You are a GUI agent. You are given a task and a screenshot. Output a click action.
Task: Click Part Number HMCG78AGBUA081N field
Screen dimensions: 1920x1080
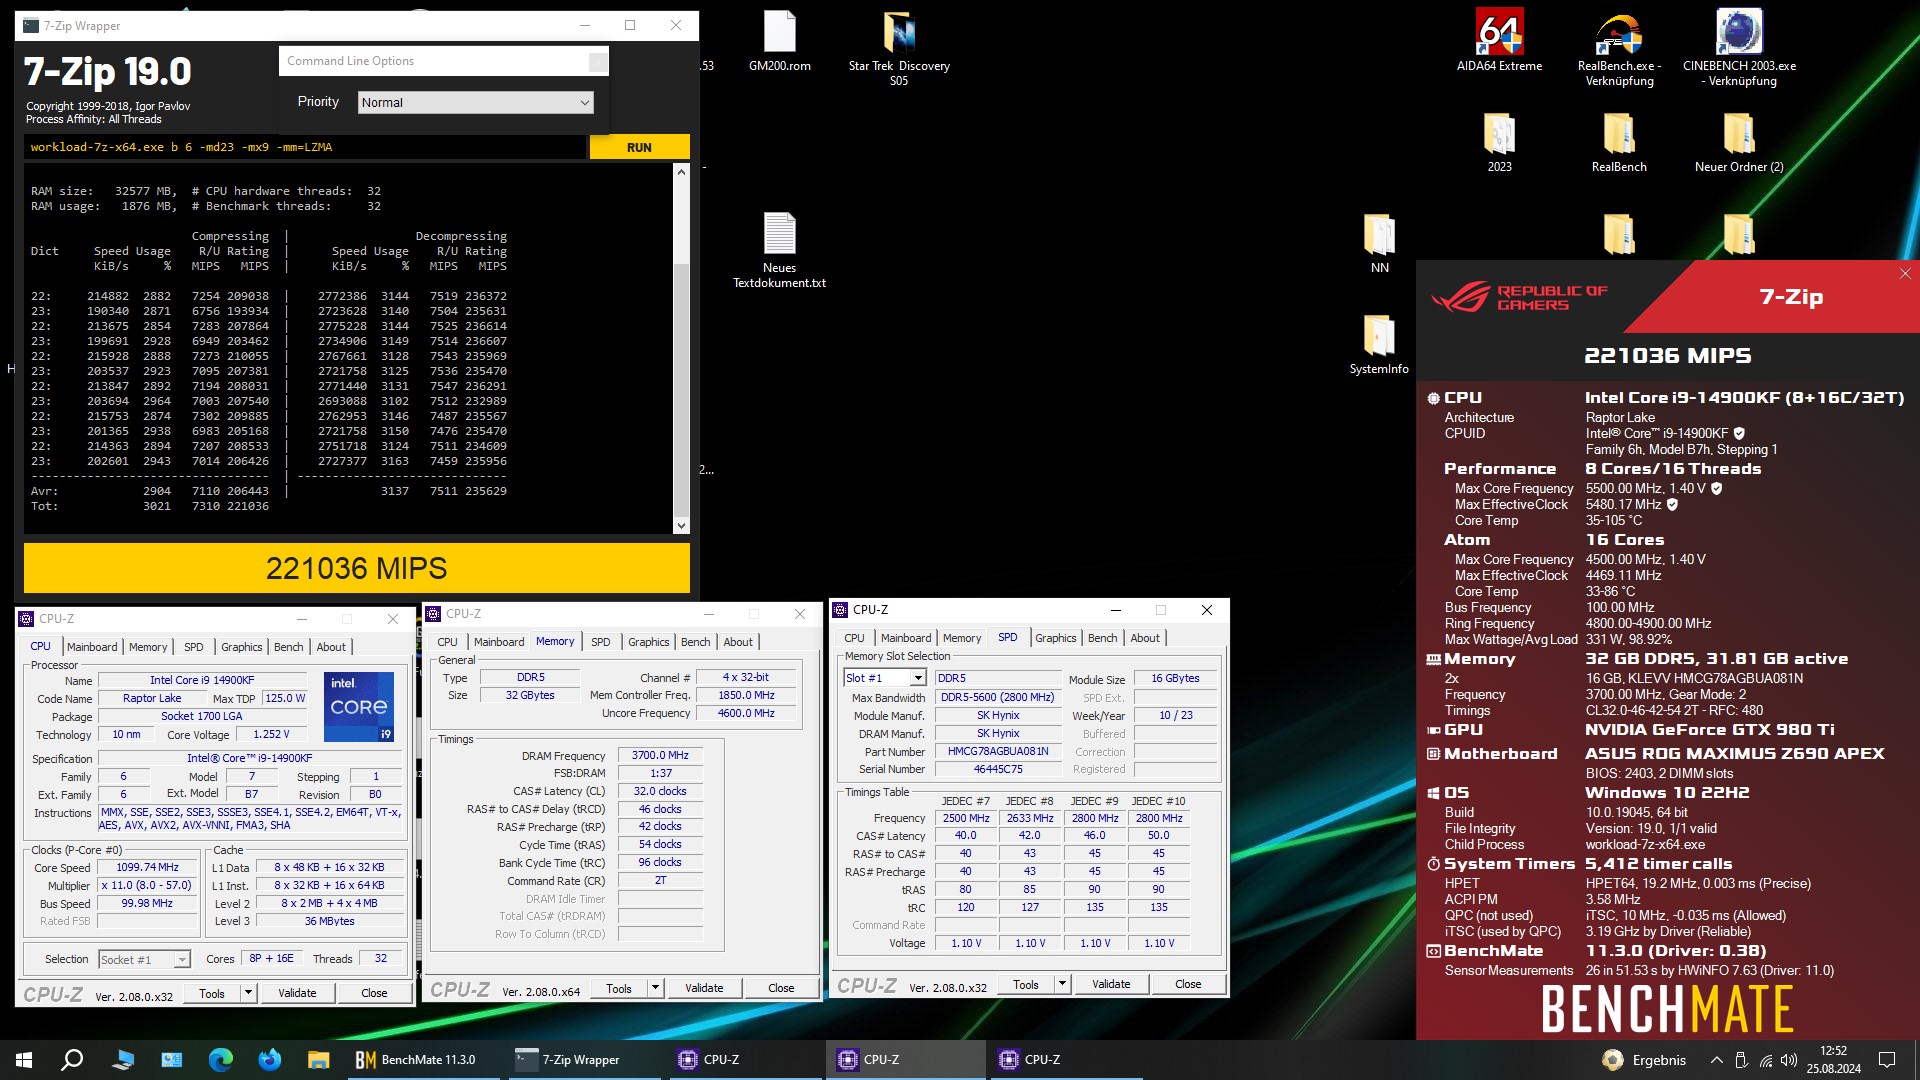click(x=998, y=751)
